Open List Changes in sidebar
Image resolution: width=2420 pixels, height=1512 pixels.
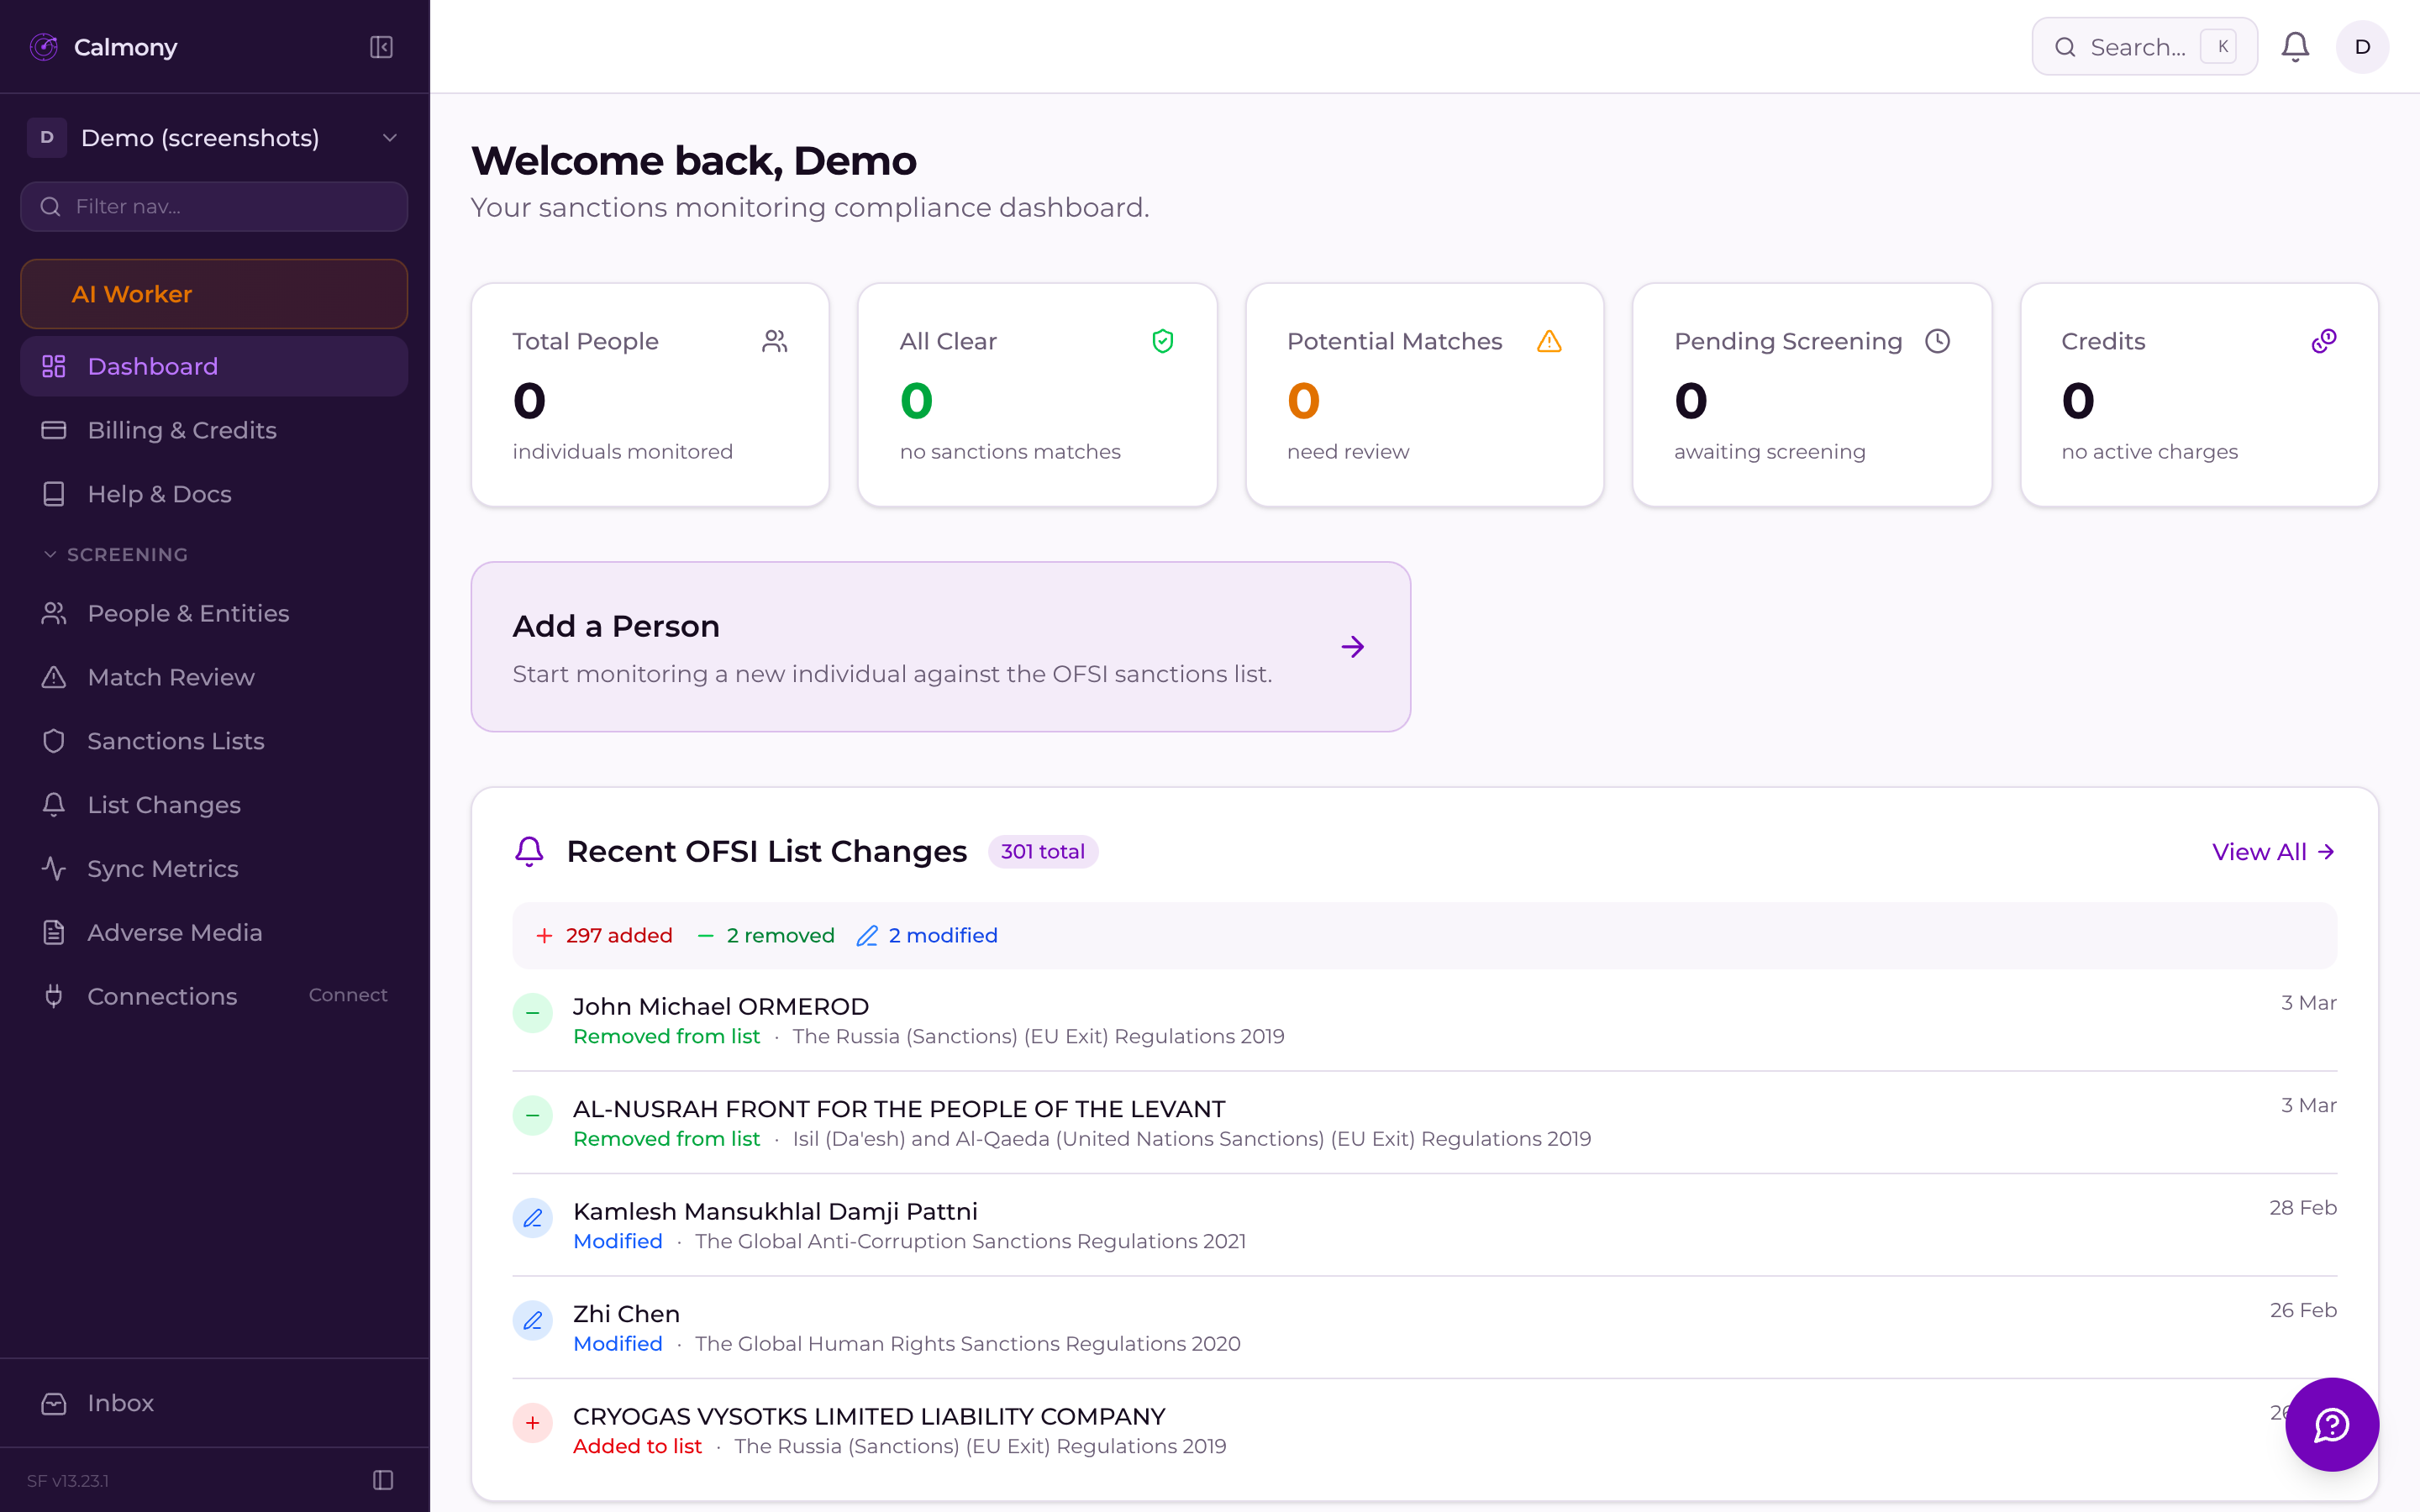(214, 805)
